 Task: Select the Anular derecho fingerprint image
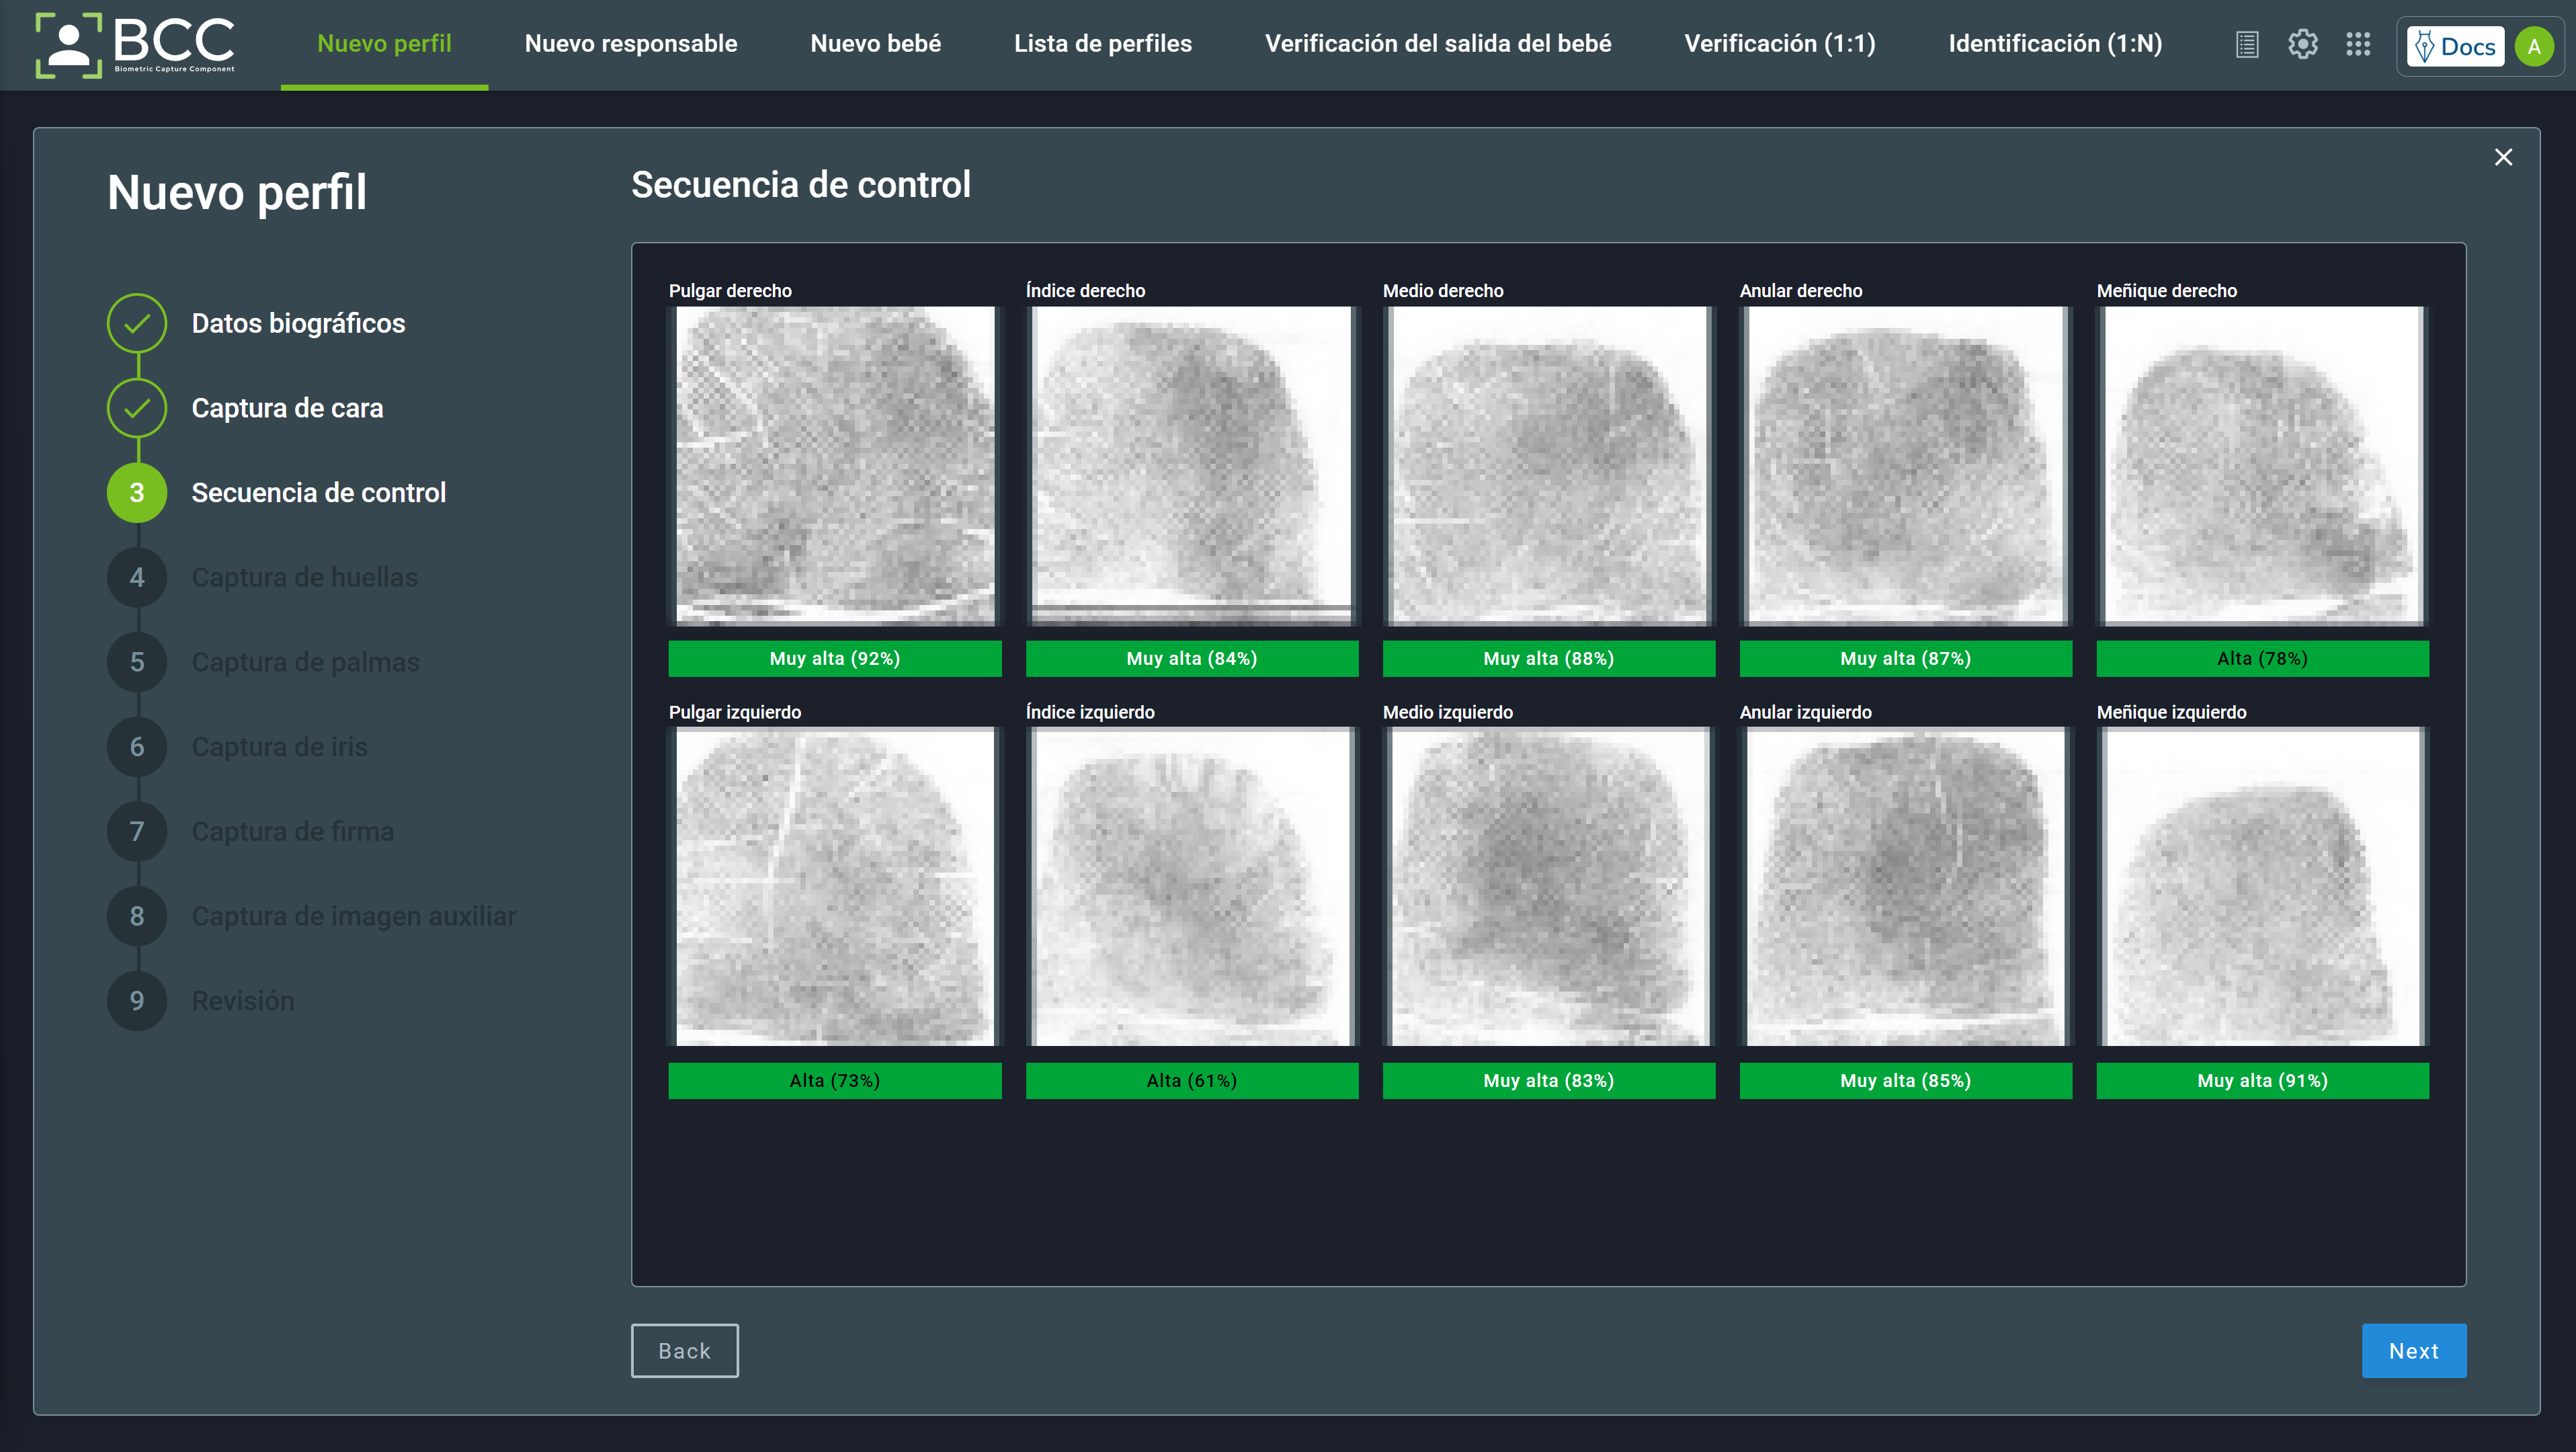(1906, 466)
